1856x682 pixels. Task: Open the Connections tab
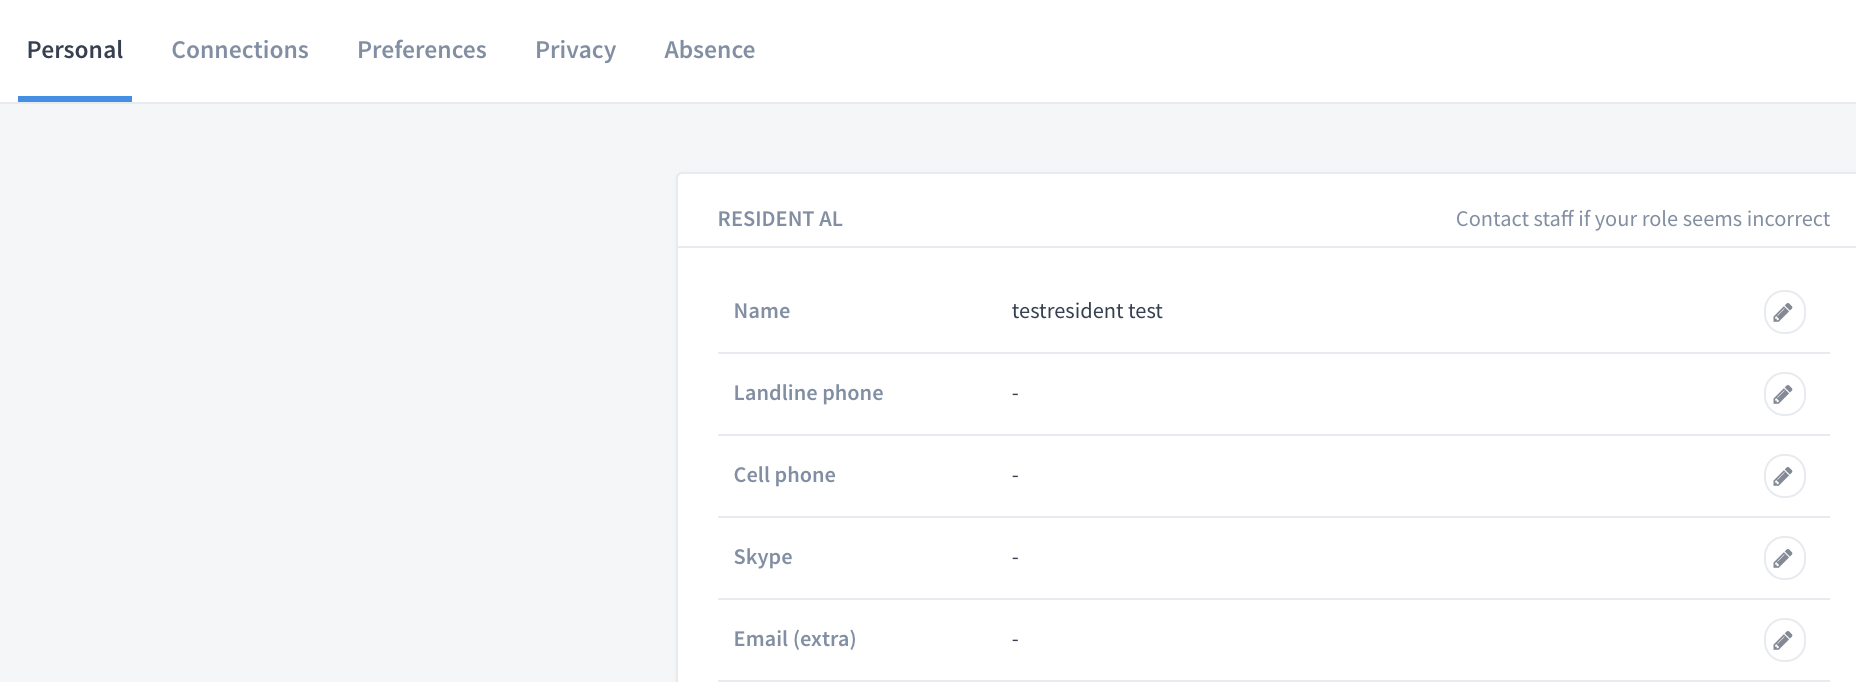pyautogui.click(x=240, y=50)
